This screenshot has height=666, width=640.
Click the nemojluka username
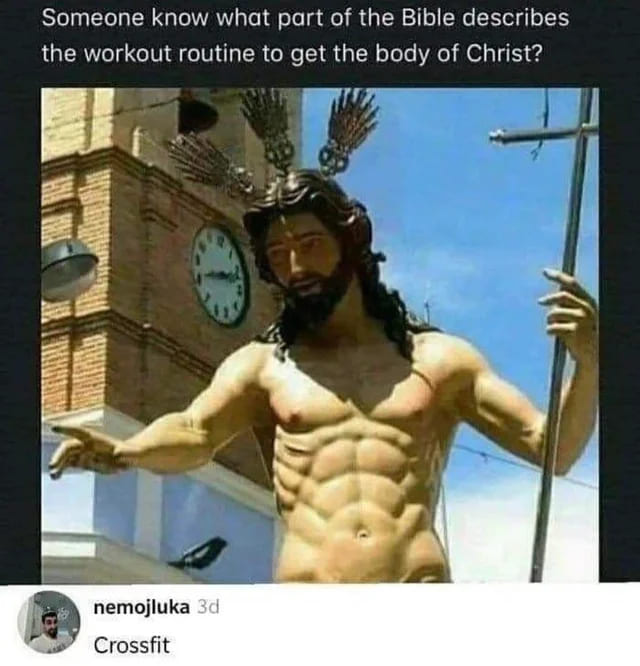point(141,607)
